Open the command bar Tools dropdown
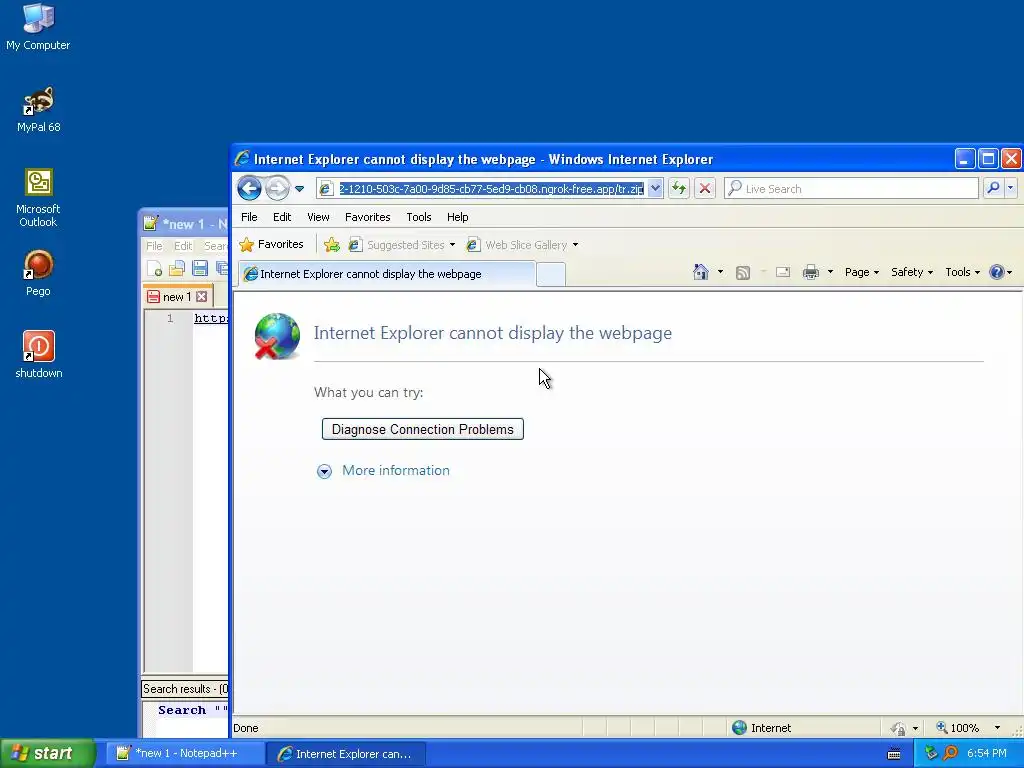Image resolution: width=1024 pixels, height=768 pixels. [x=962, y=272]
